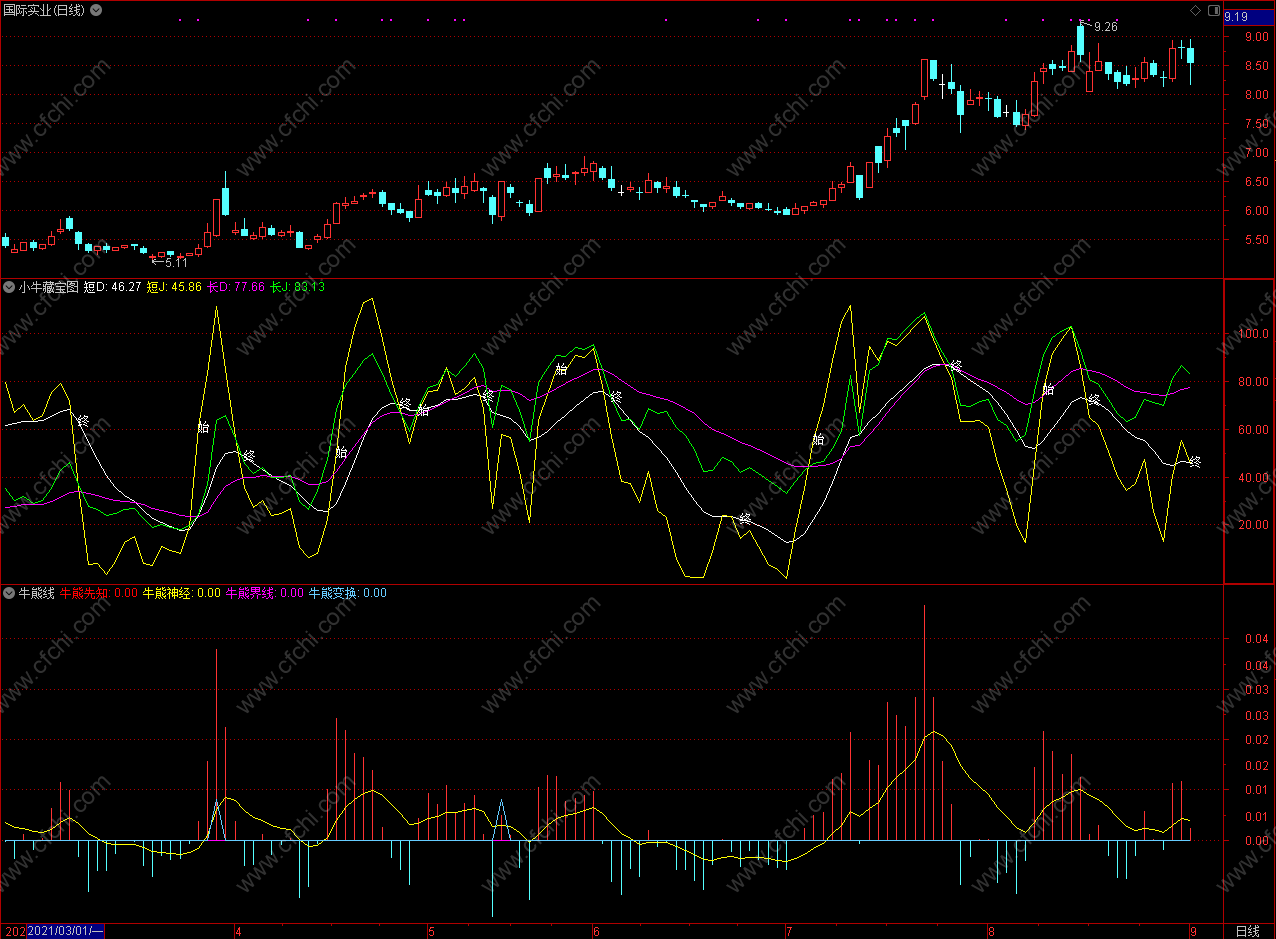
Task: Click the 9.26 high price annotation
Action: [x=1105, y=26]
